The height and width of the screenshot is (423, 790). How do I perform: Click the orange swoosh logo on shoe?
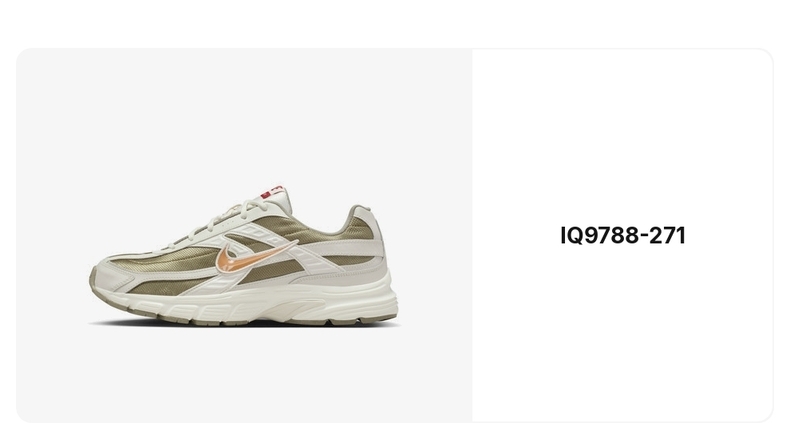(x=252, y=257)
